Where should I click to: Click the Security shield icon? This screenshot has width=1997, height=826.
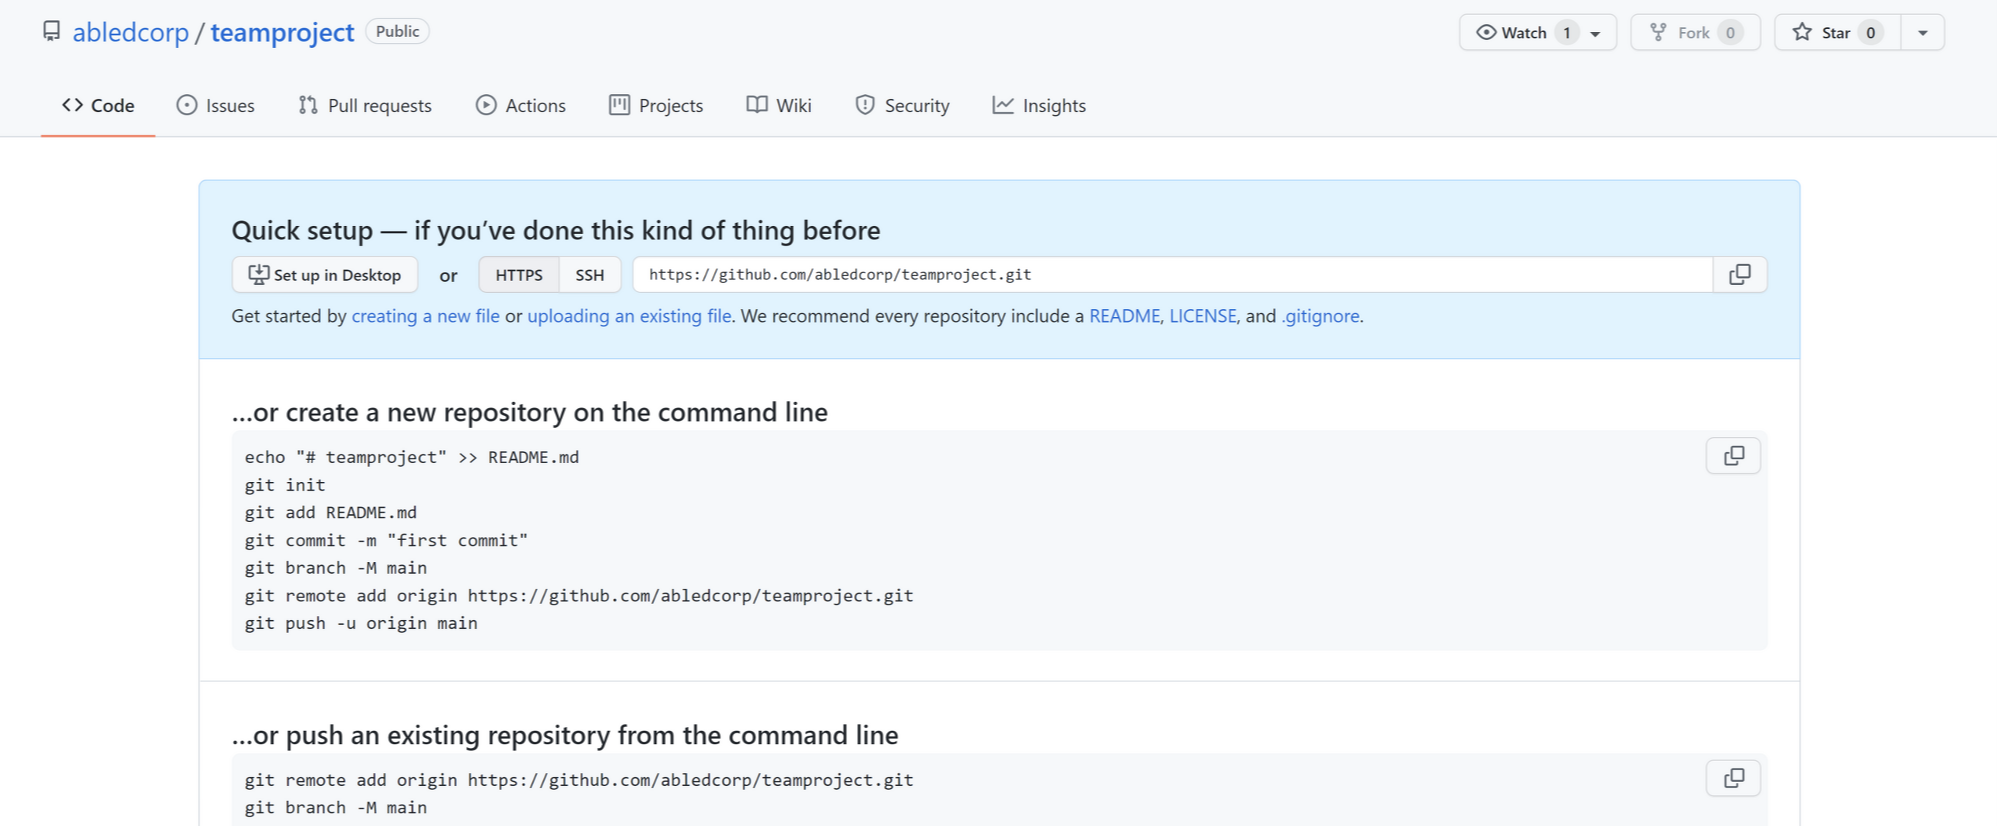(x=865, y=105)
